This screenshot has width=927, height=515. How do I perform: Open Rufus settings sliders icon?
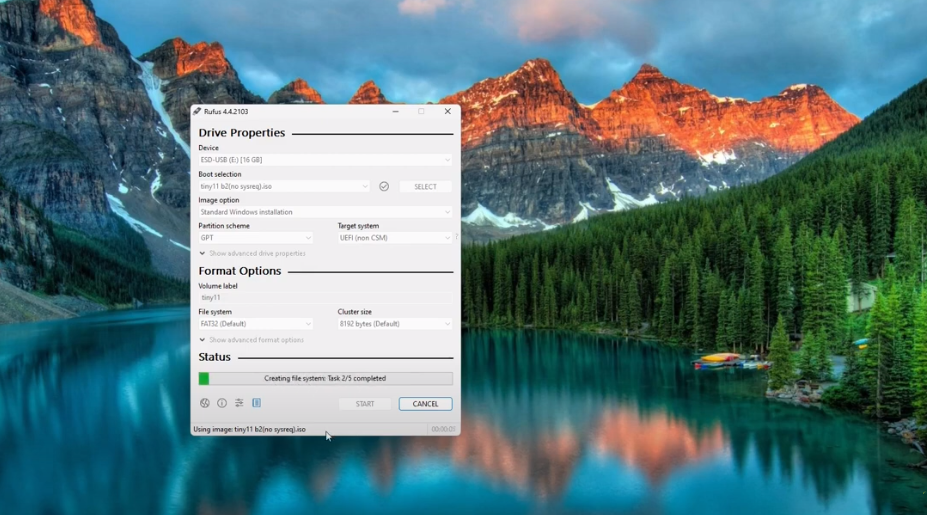239,403
